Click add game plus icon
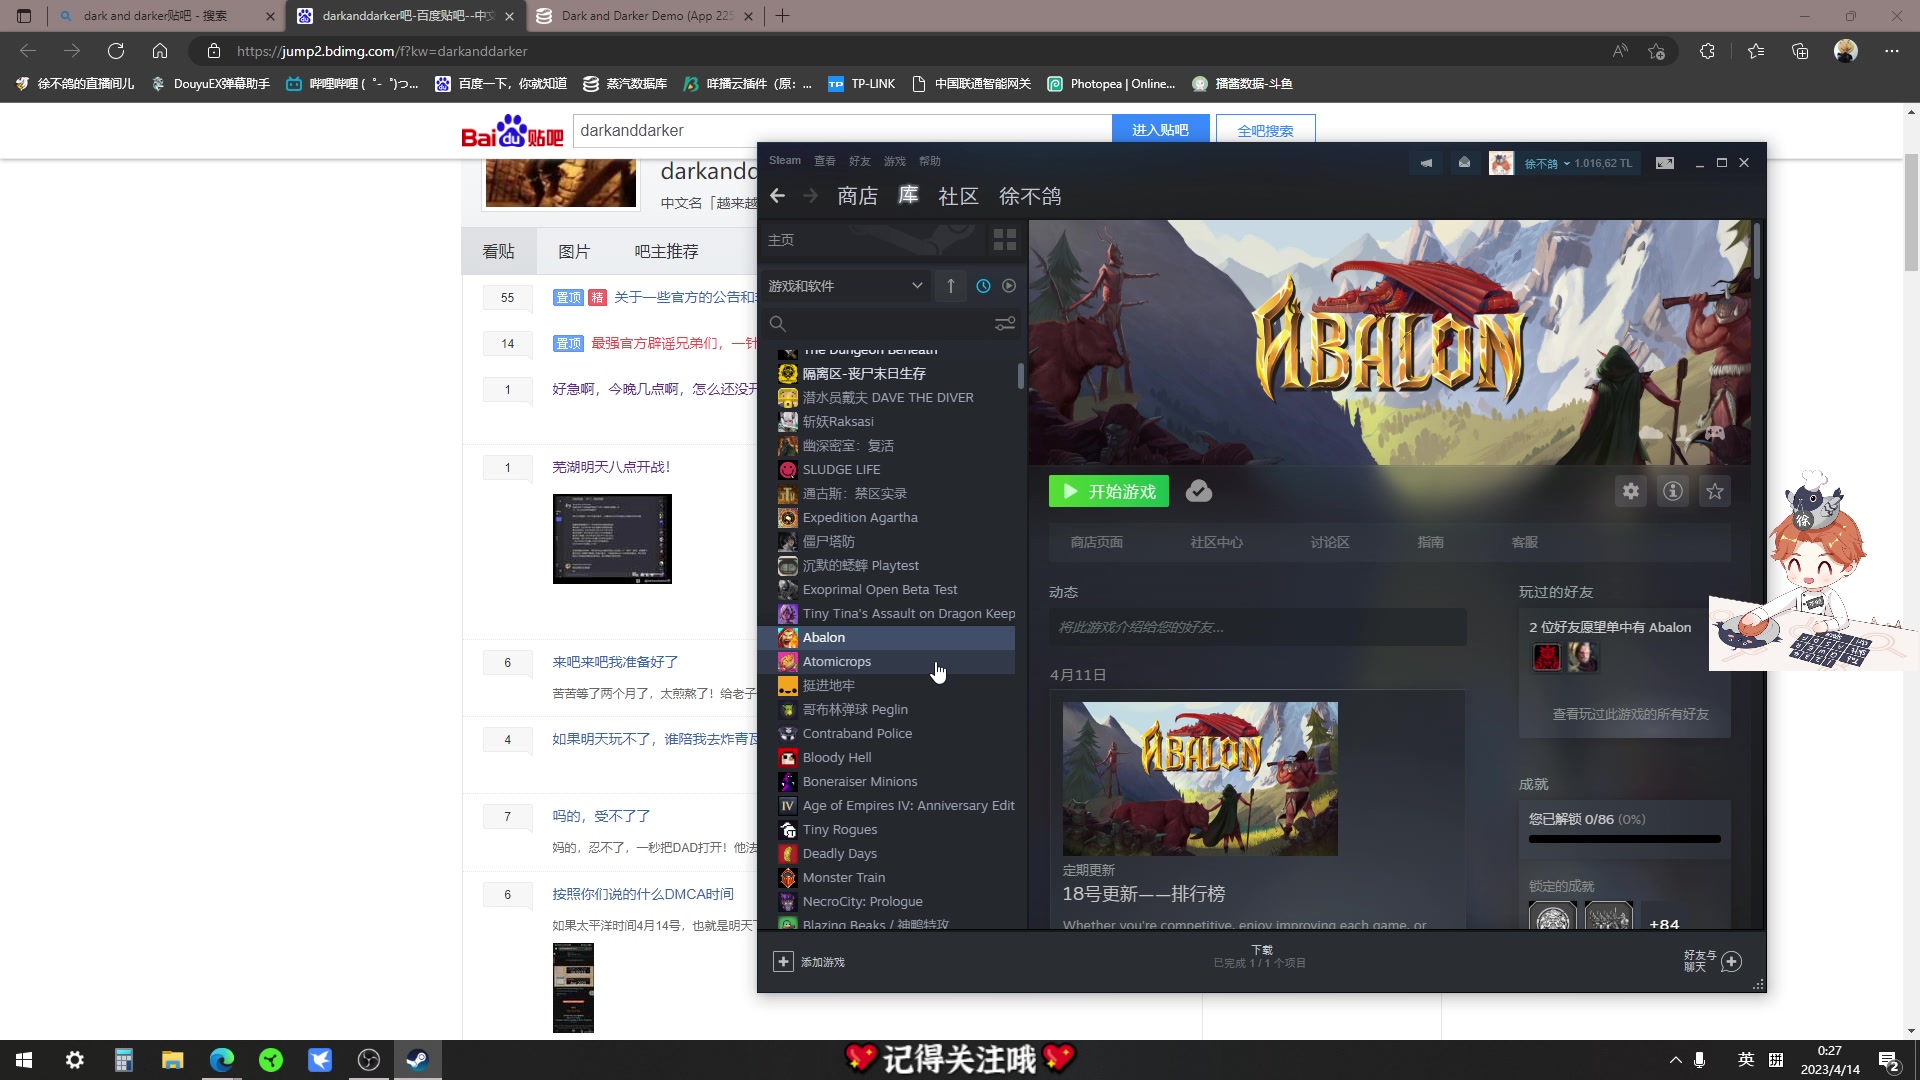Viewport: 1920px width, 1080px height. pos(783,962)
